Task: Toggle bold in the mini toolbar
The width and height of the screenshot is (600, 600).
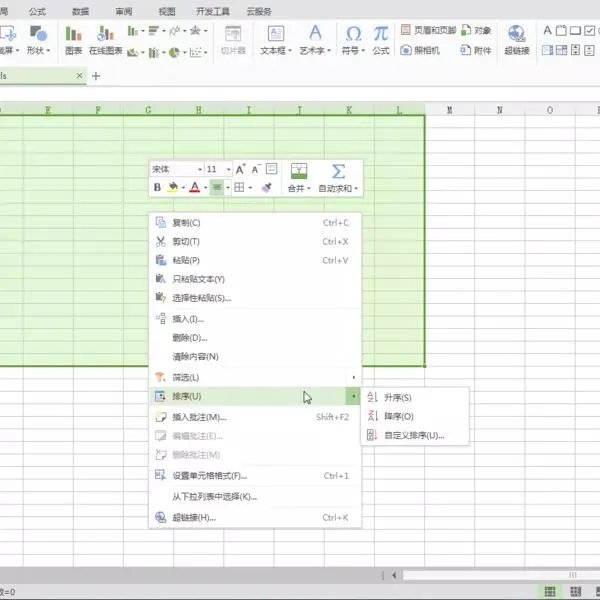Action: [157, 187]
